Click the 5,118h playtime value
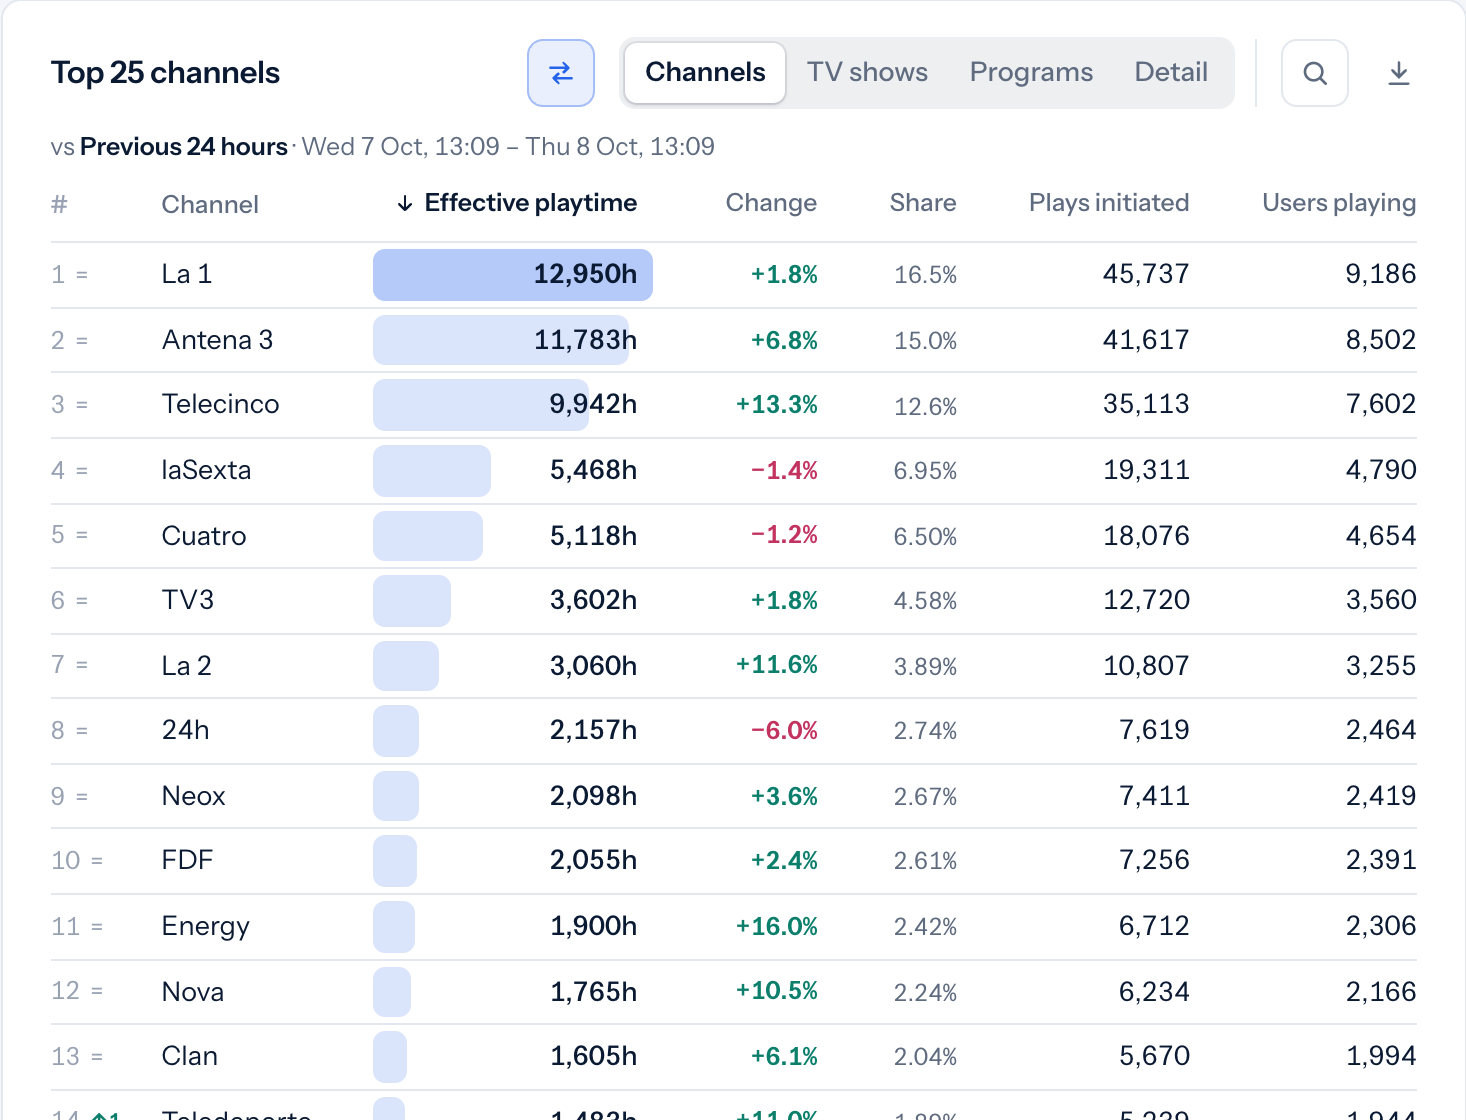Viewport: 1466px width, 1120px height. (x=593, y=537)
